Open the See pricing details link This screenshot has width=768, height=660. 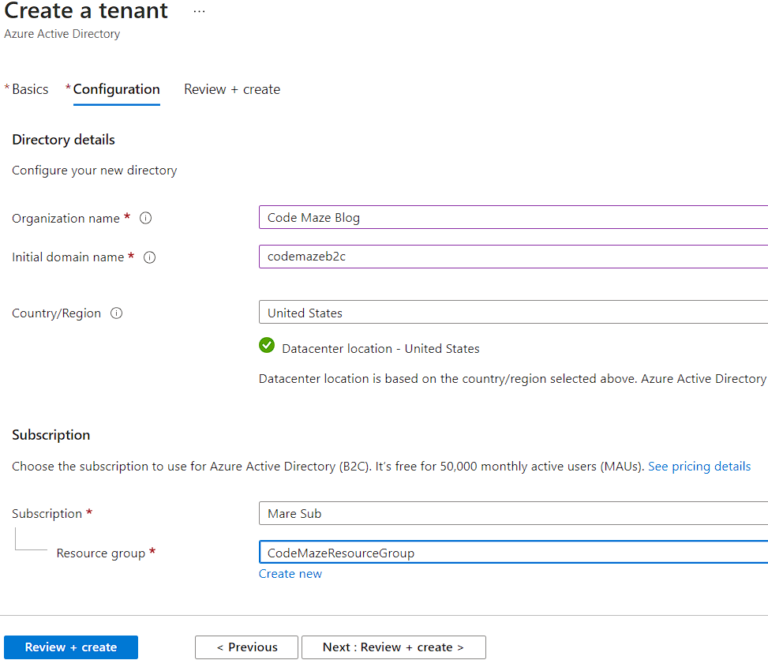click(699, 466)
